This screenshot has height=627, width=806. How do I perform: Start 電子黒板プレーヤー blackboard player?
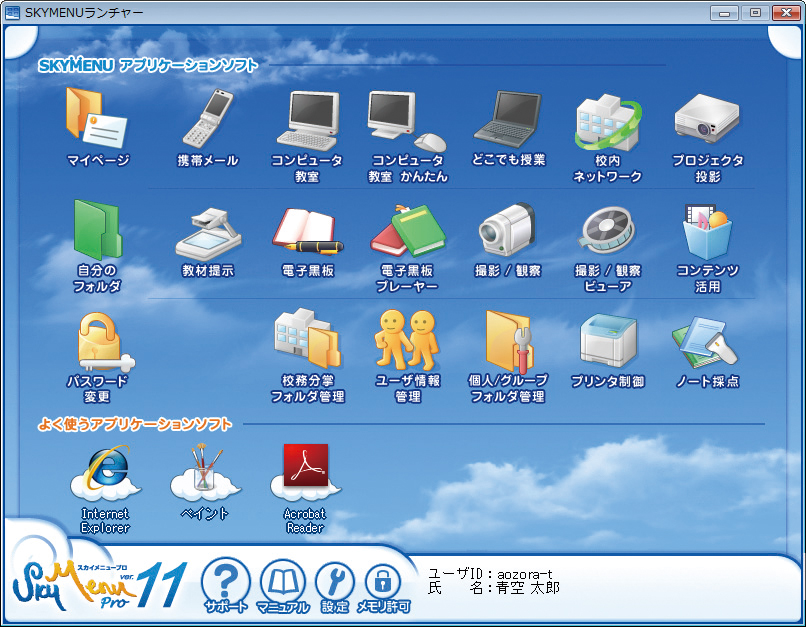pos(405,230)
